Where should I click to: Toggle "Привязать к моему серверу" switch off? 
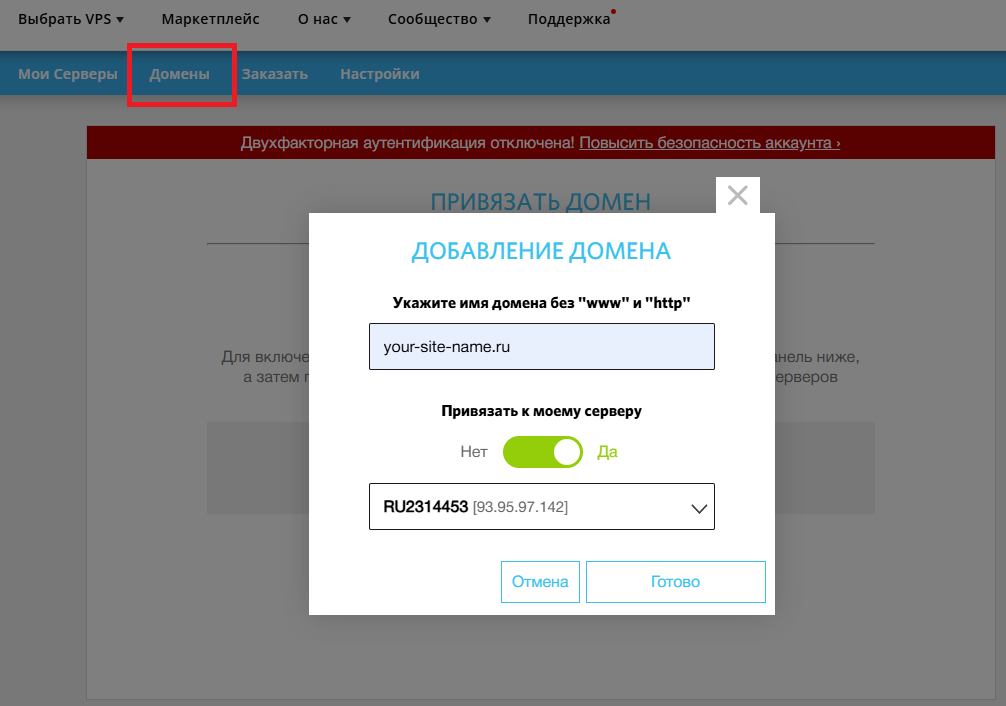pos(542,452)
